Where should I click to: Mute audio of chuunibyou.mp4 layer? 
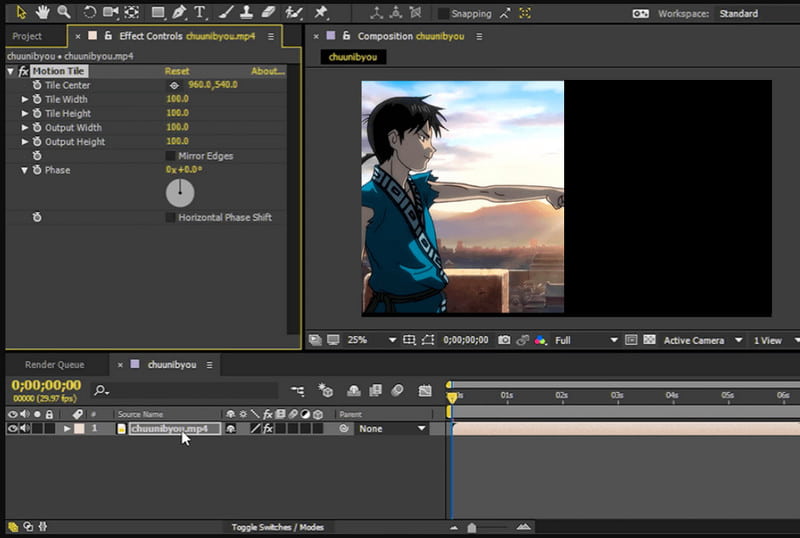24,429
